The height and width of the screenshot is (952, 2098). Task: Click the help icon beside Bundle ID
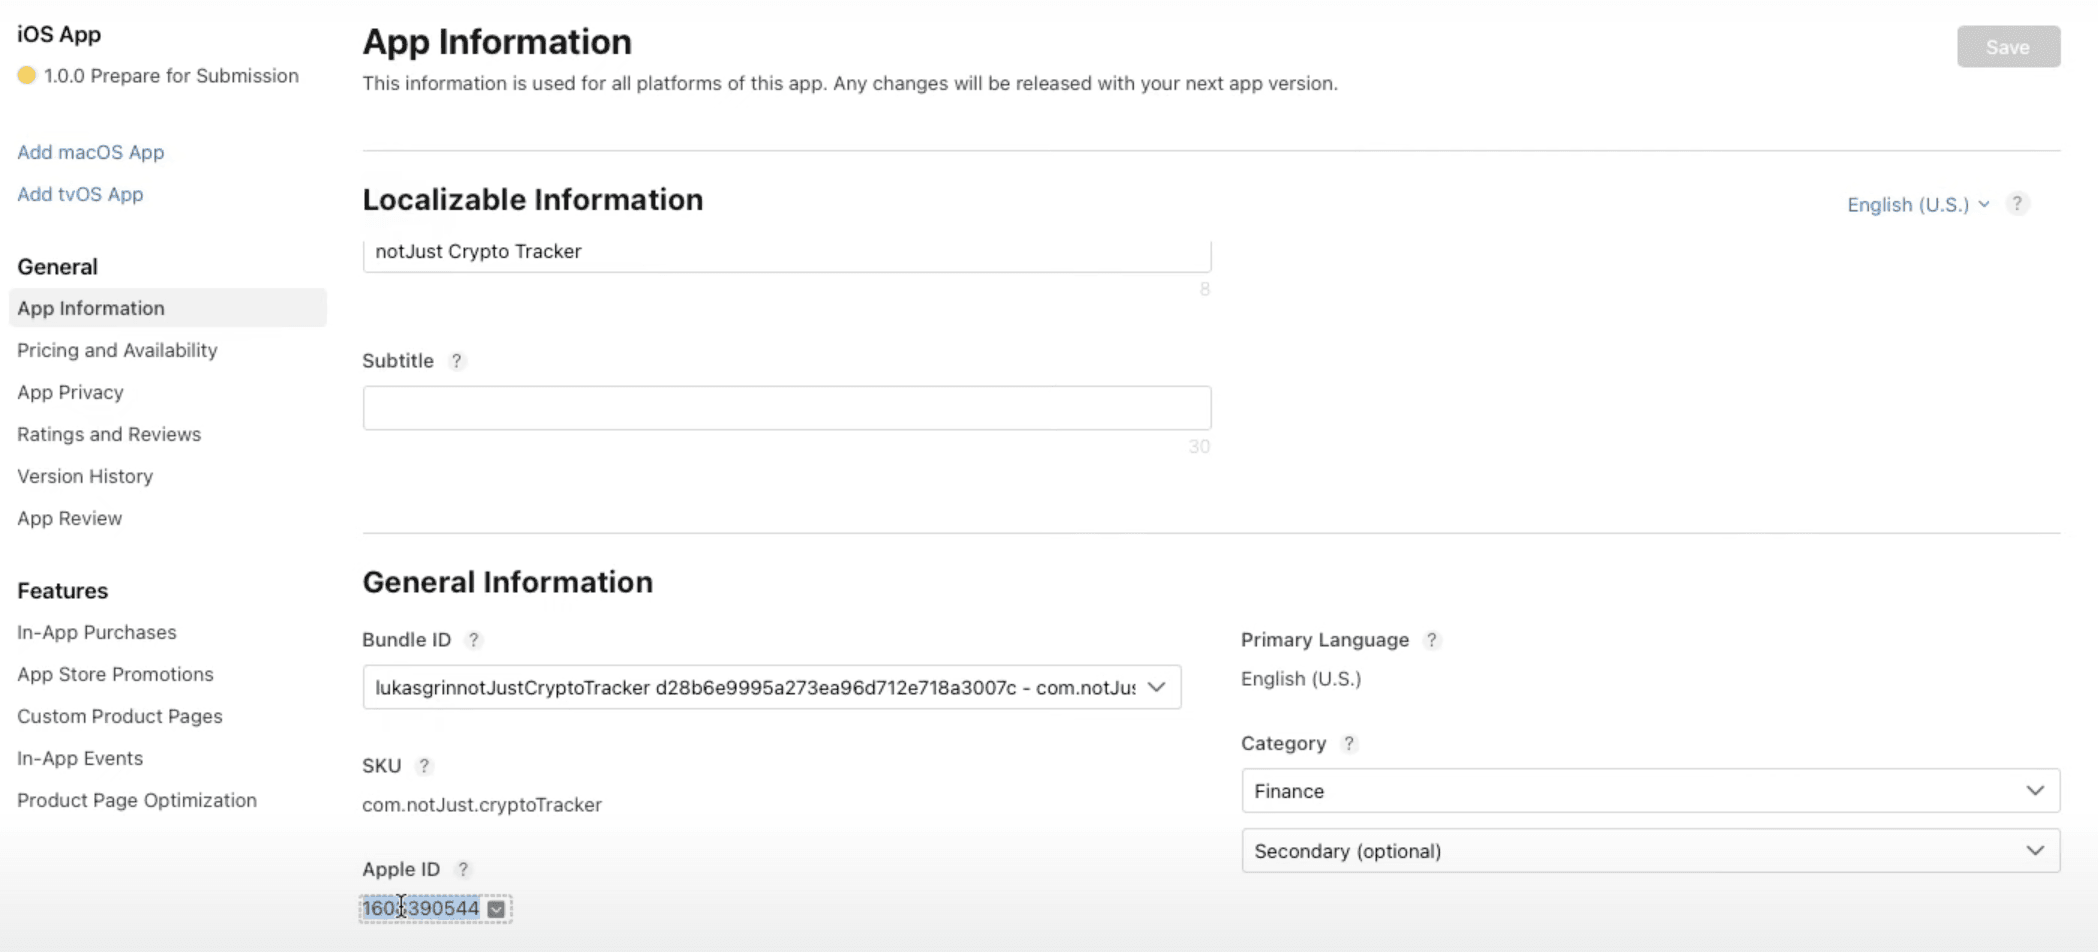click(x=473, y=639)
